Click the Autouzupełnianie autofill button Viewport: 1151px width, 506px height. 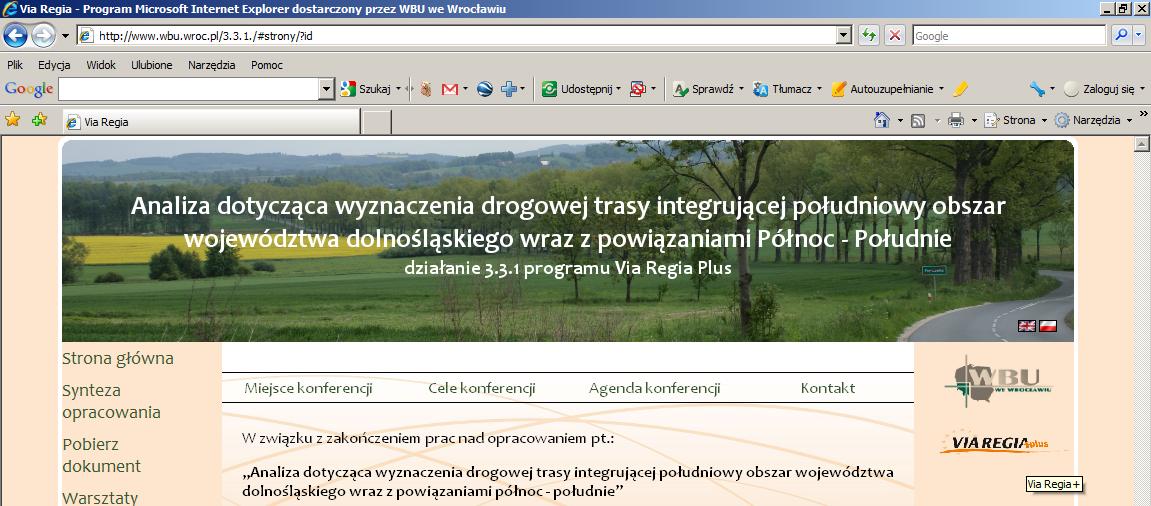pyautogui.click(x=882, y=89)
